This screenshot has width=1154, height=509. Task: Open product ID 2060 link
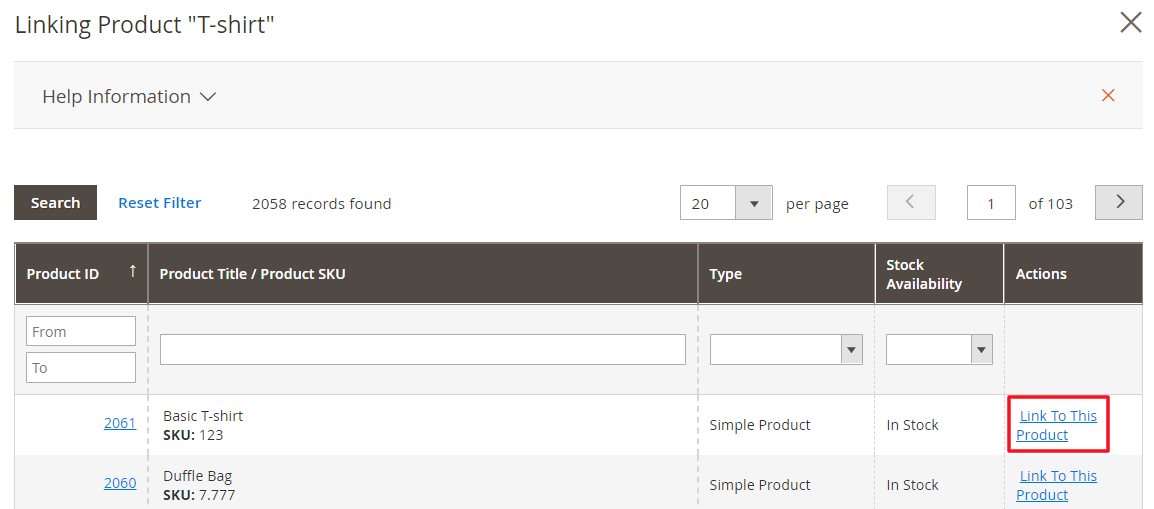click(x=119, y=483)
